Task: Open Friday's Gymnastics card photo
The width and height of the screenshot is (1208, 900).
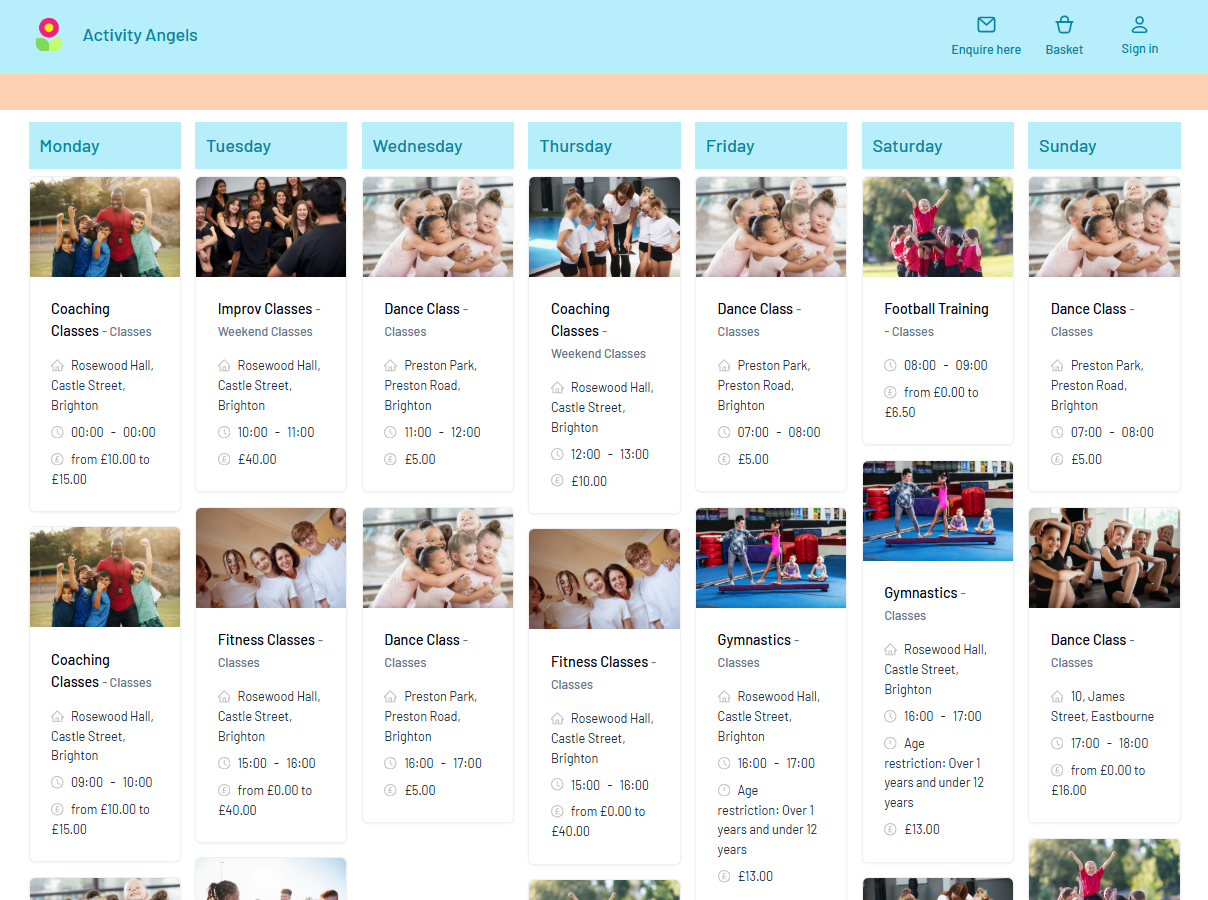Action: point(771,558)
